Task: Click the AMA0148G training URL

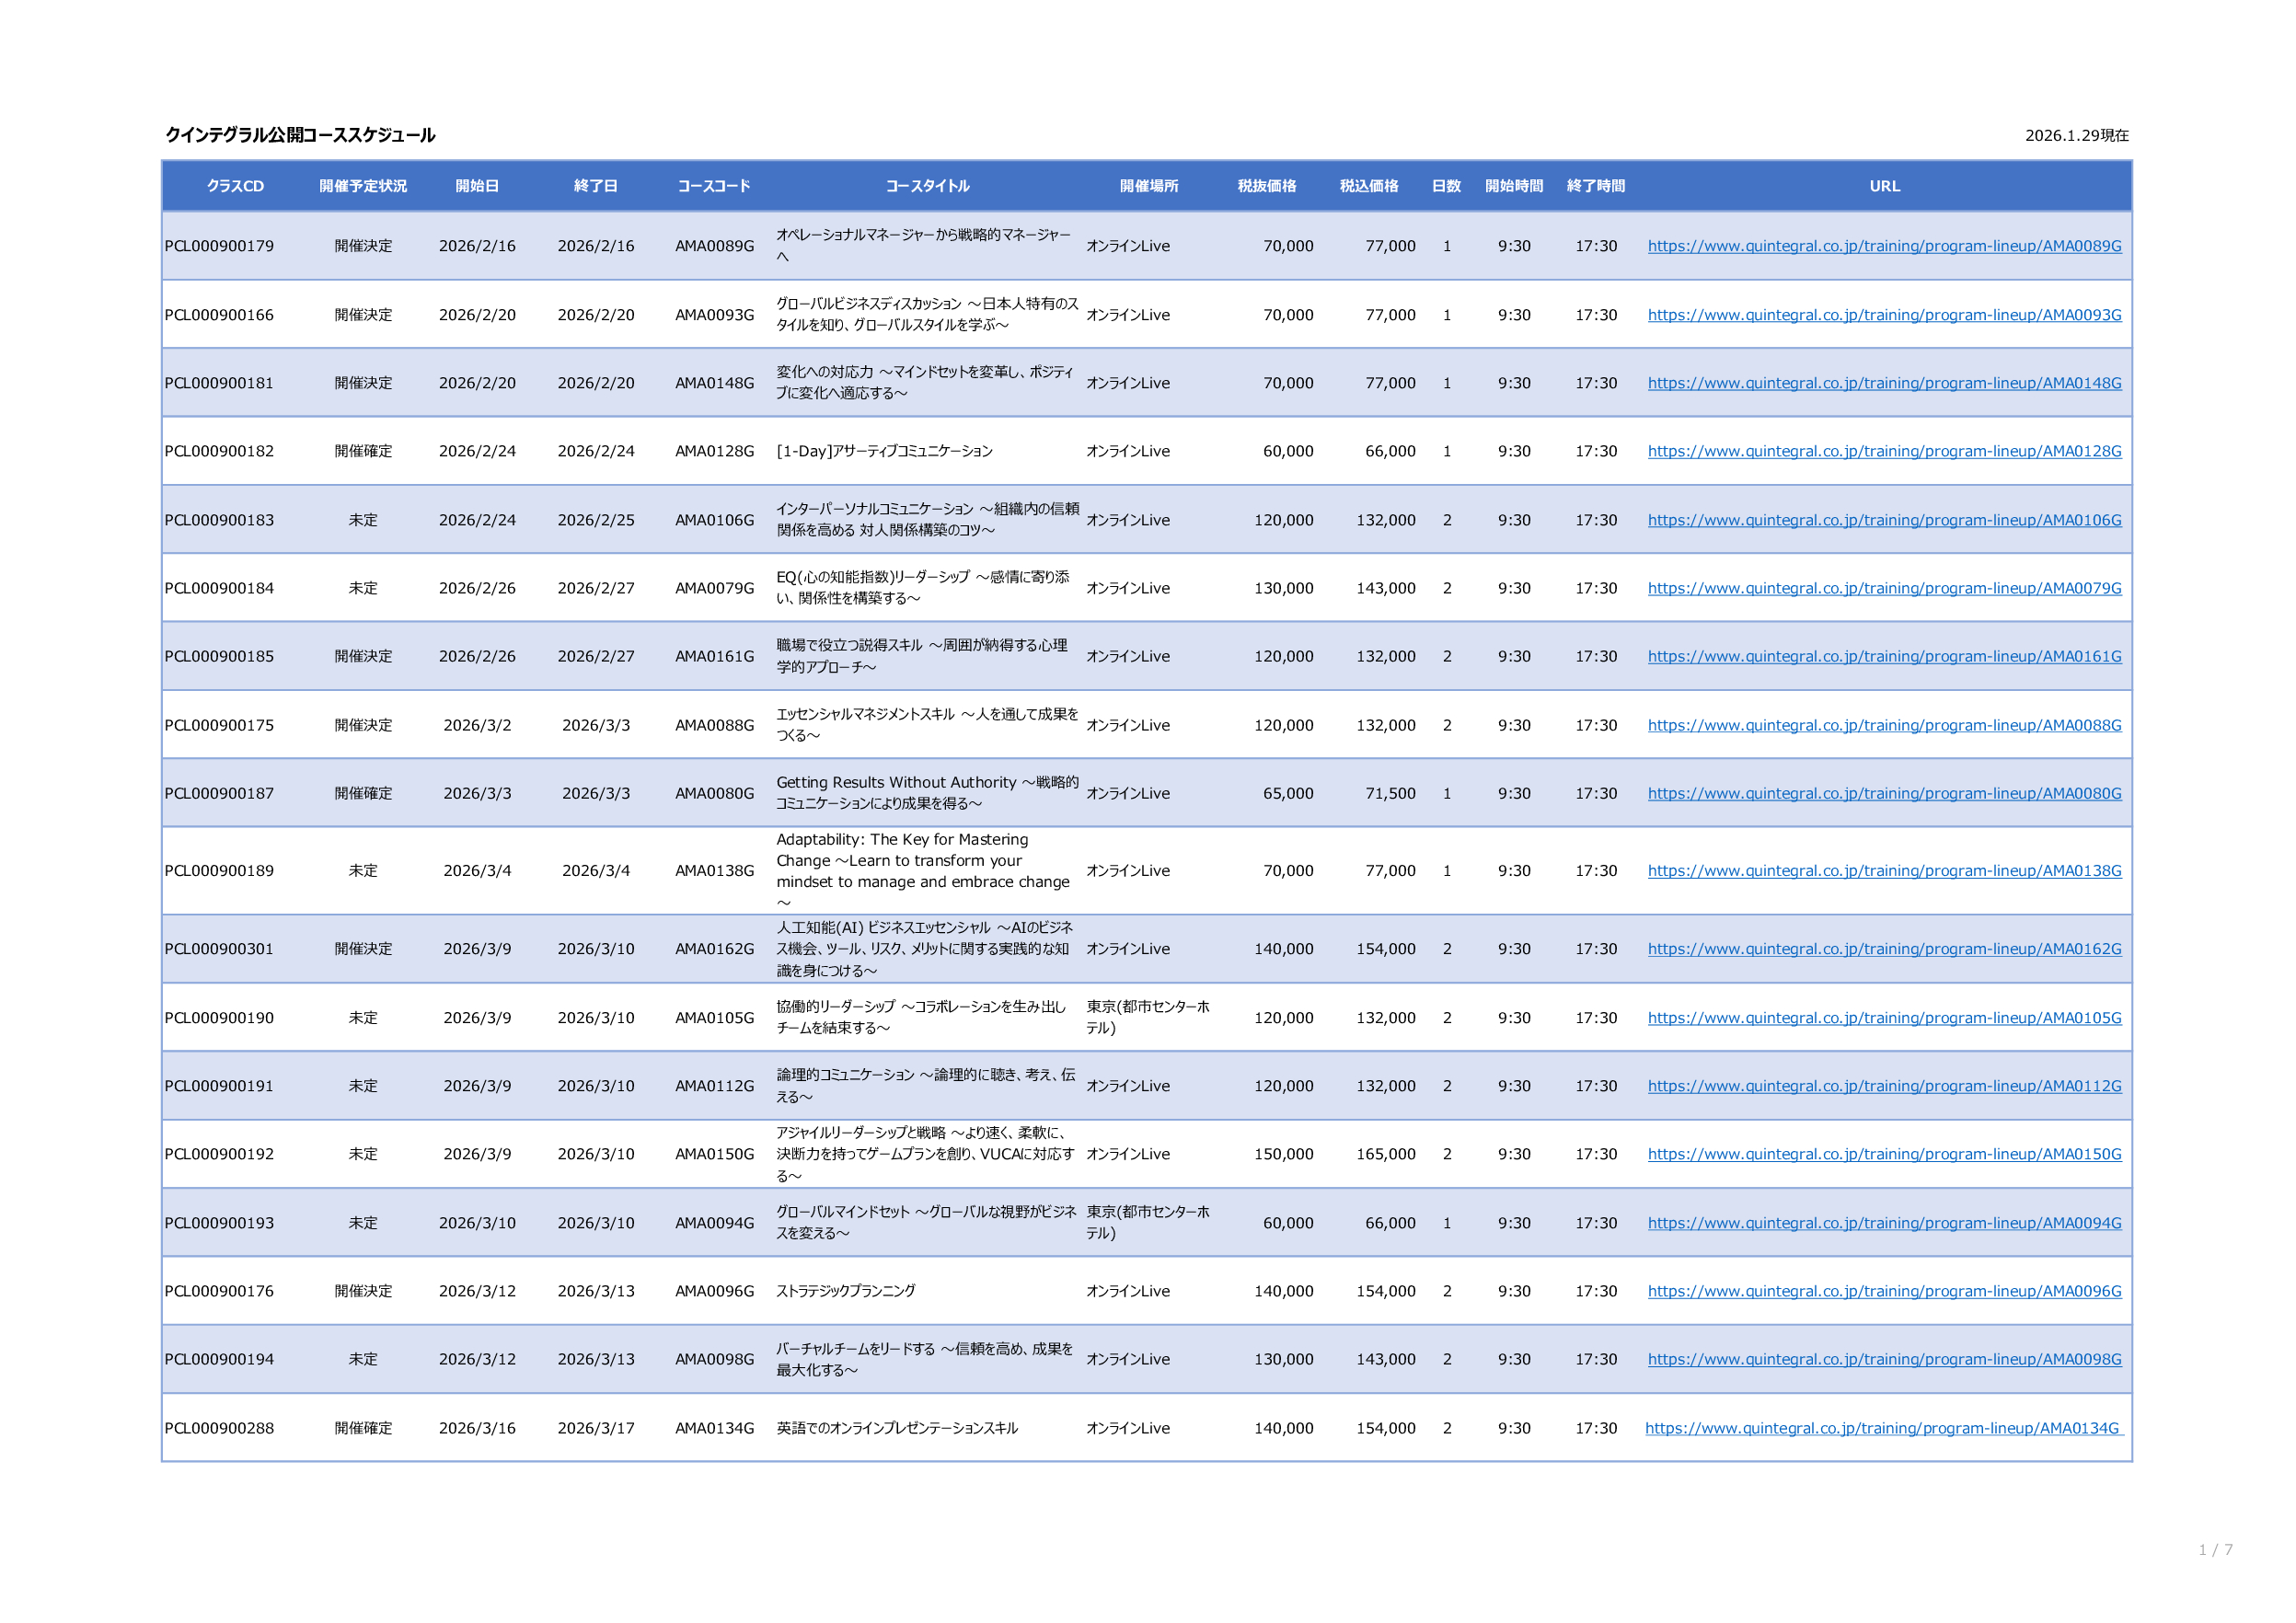Action: 1884,383
